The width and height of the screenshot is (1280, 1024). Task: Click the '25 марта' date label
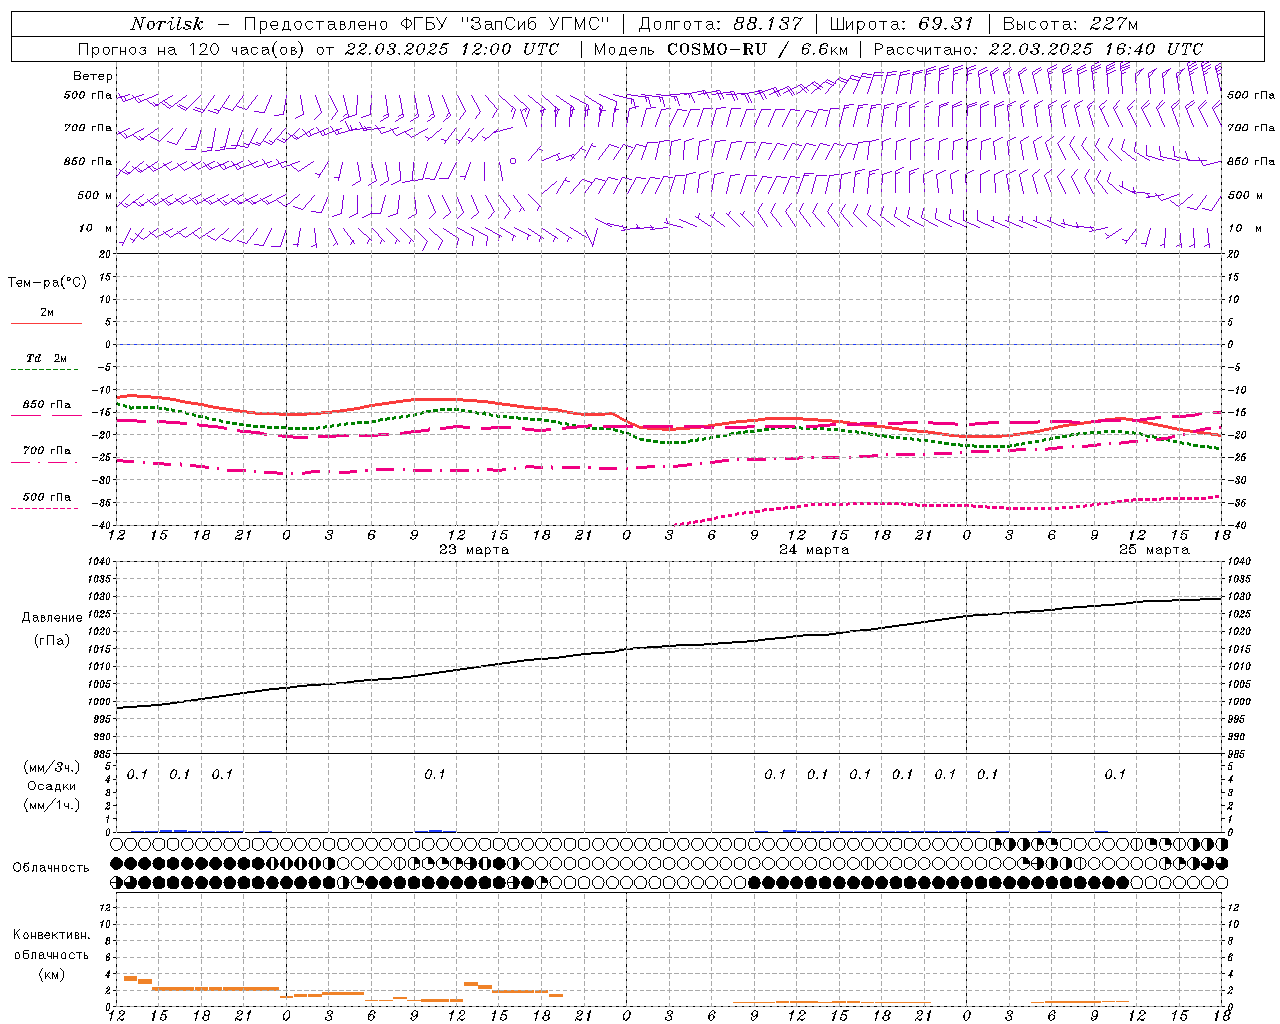pyautogui.click(x=1154, y=550)
